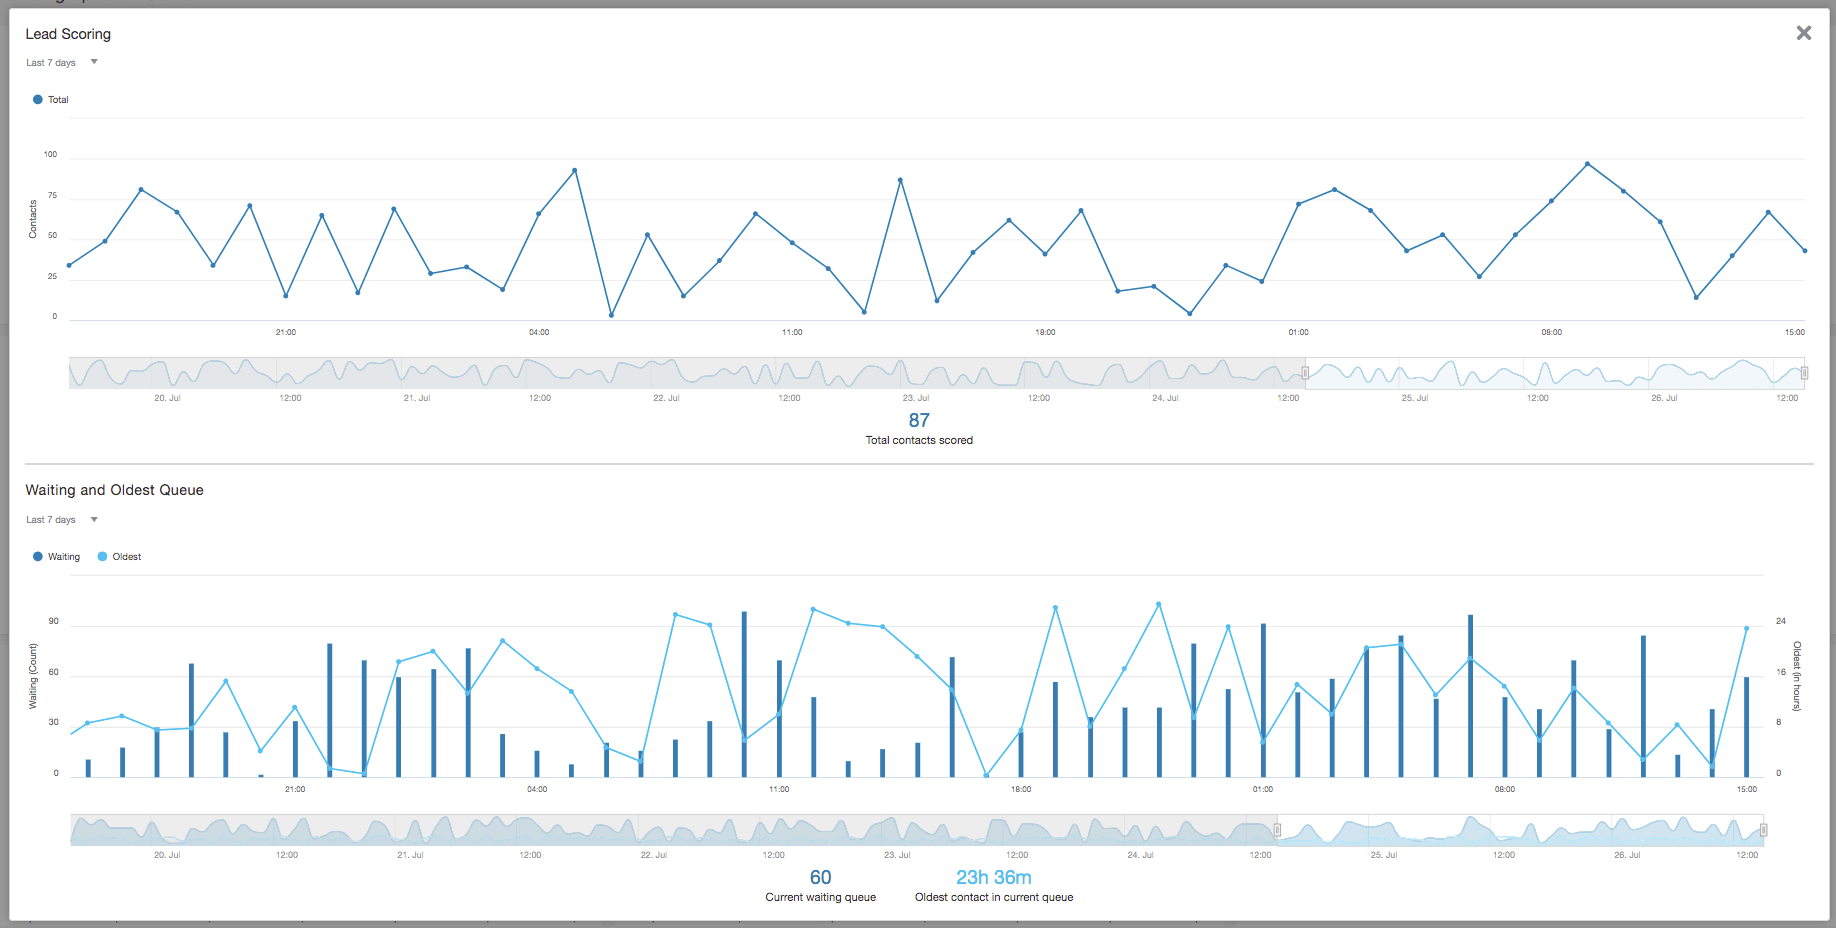1836x928 pixels.
Task: Click the highest peak data point in Lead Scoring chart
Action: (1588, 162)
